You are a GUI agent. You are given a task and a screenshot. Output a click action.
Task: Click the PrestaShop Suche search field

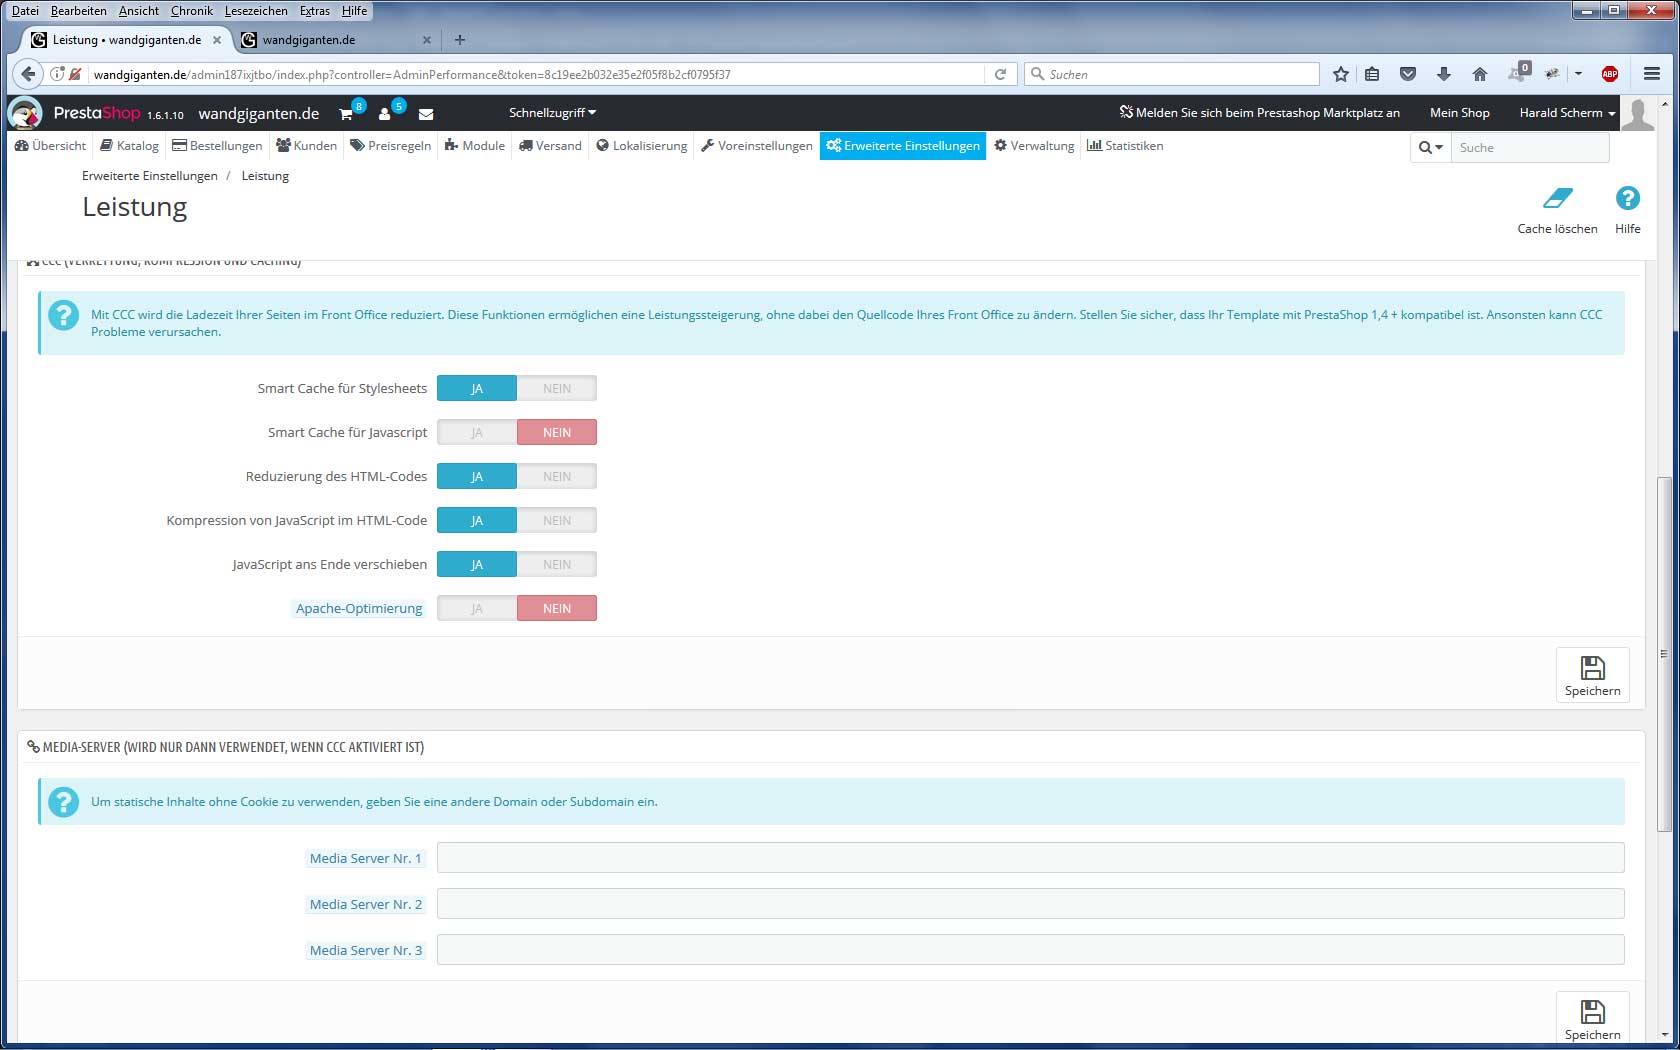tap(1530, 147)
